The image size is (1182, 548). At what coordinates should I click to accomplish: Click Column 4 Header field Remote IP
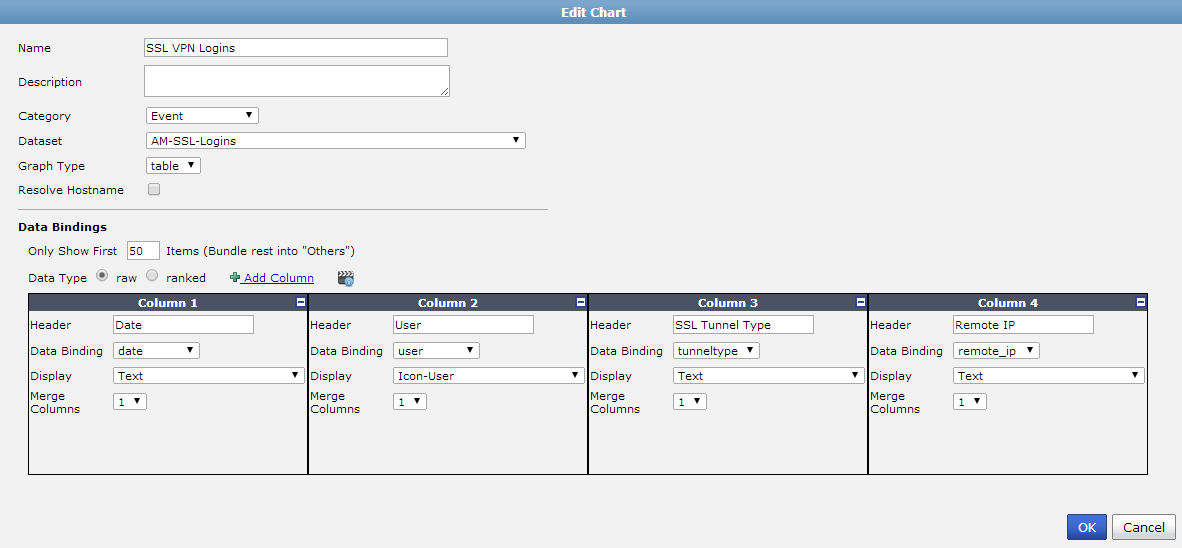[x=1024, y=324]
